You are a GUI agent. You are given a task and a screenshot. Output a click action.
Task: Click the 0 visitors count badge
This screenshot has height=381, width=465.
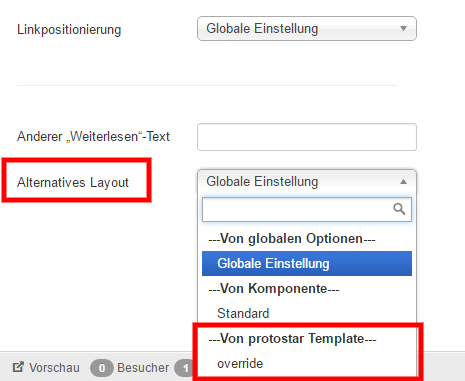[102, 368]
